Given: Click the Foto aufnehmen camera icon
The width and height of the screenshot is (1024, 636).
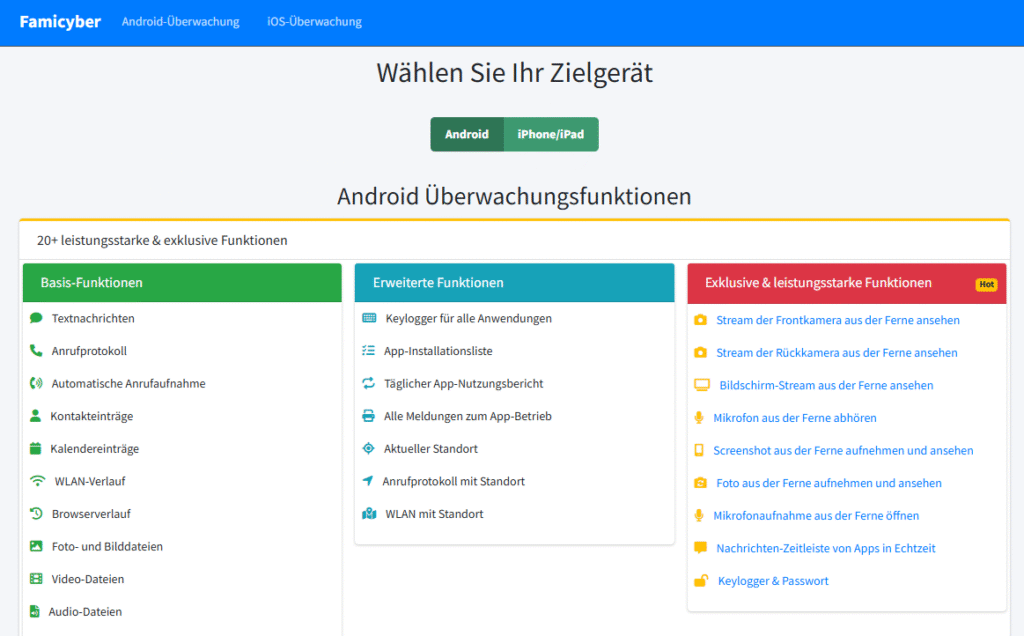Looking at the screenshot, I should click(701, 483).
